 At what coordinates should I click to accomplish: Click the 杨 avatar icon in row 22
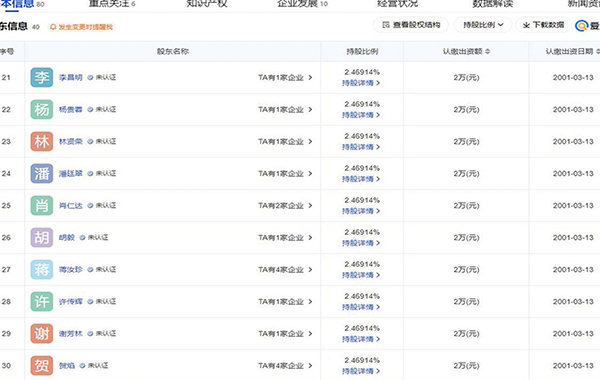coord(42,109)
